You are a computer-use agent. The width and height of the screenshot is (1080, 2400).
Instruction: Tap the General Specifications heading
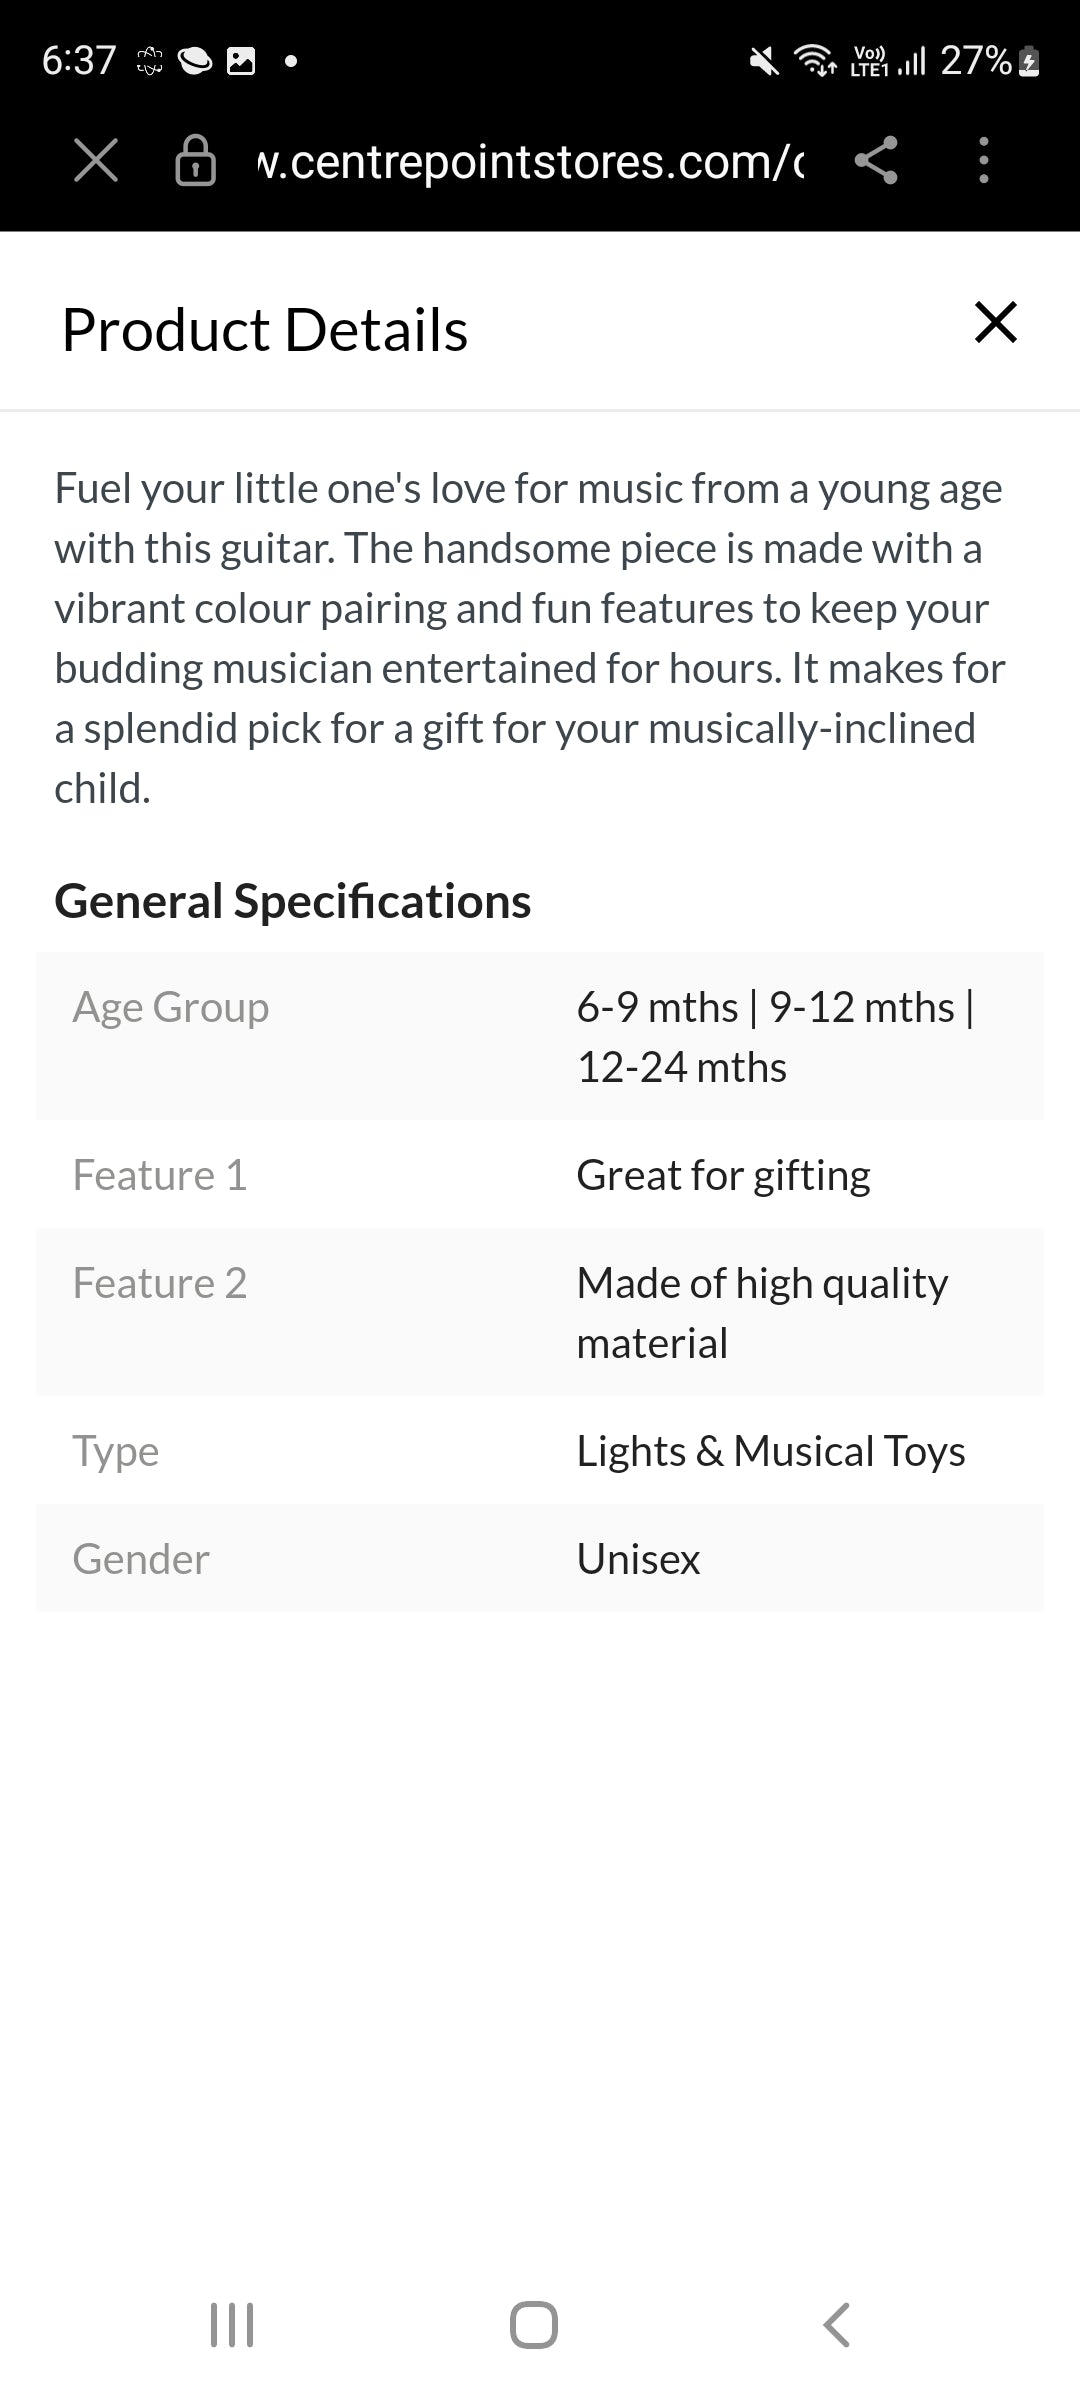point(293,901)
